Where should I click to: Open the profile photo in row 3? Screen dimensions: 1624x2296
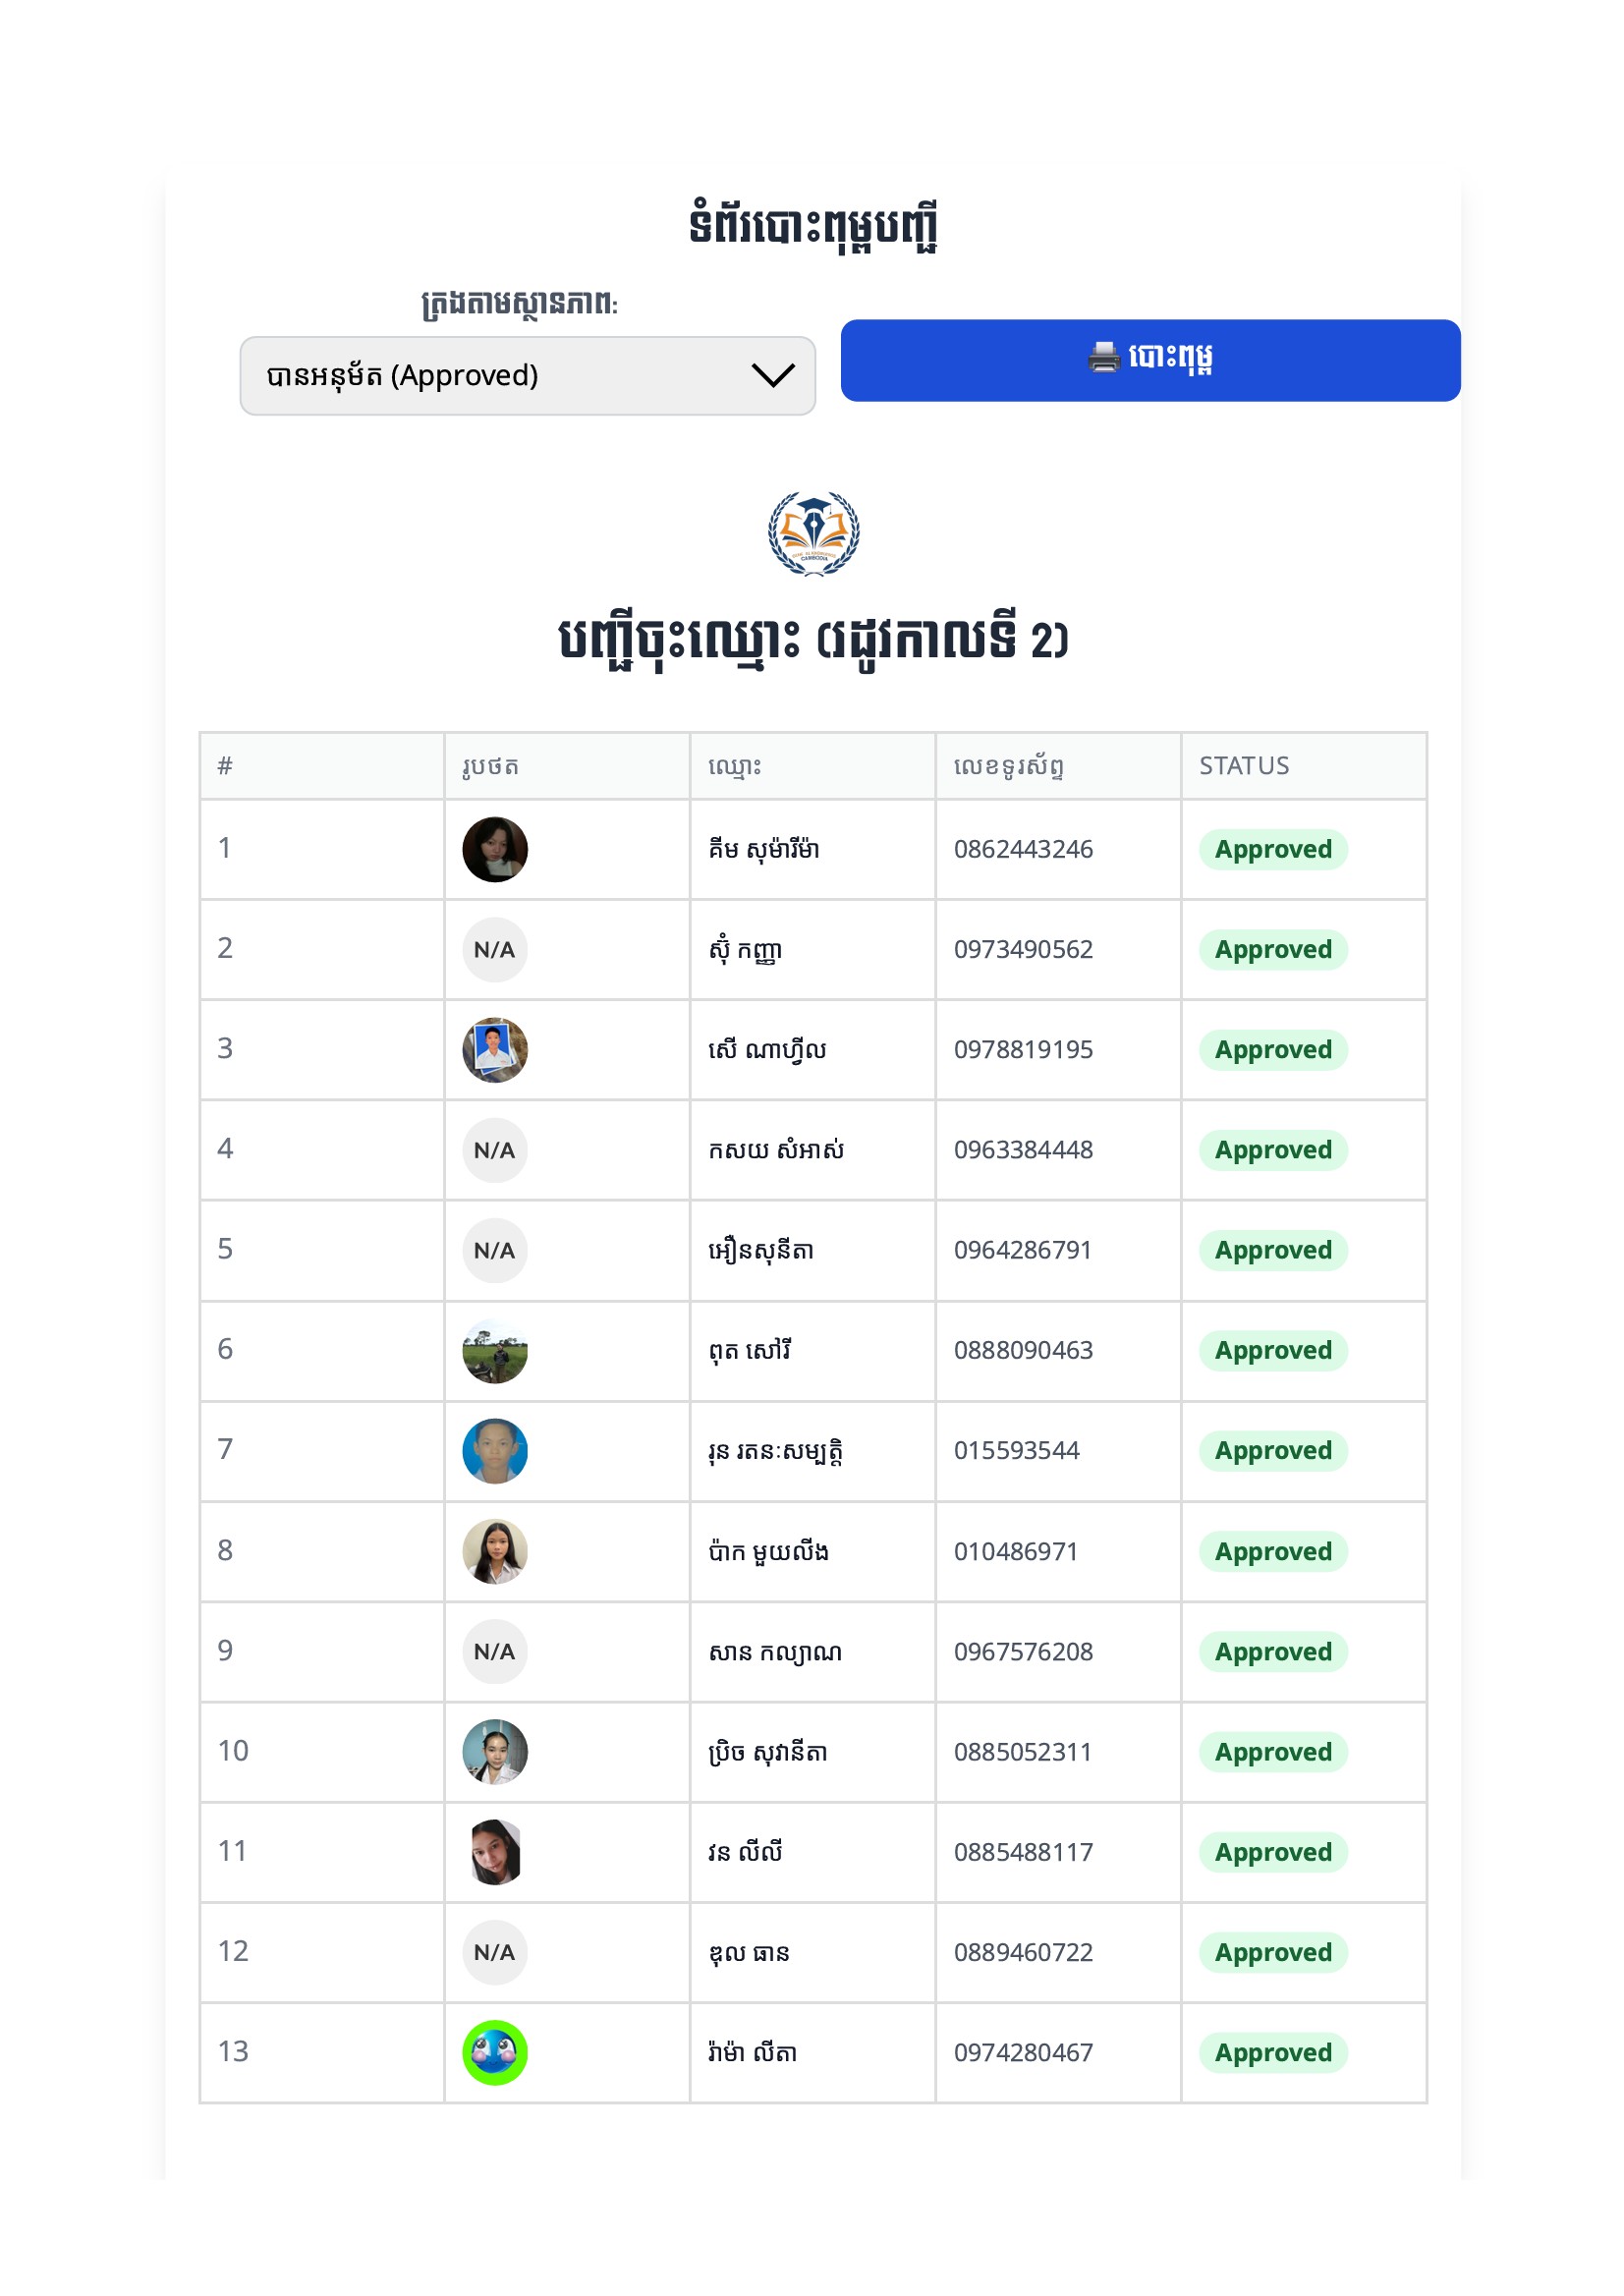click(495, 1050)
